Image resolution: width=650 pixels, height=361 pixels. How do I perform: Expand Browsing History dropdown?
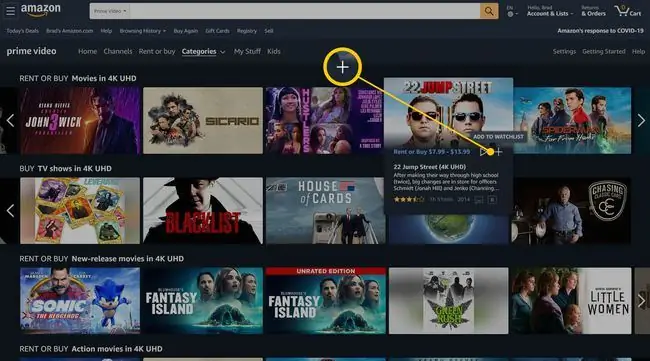(x=143, y=31)
